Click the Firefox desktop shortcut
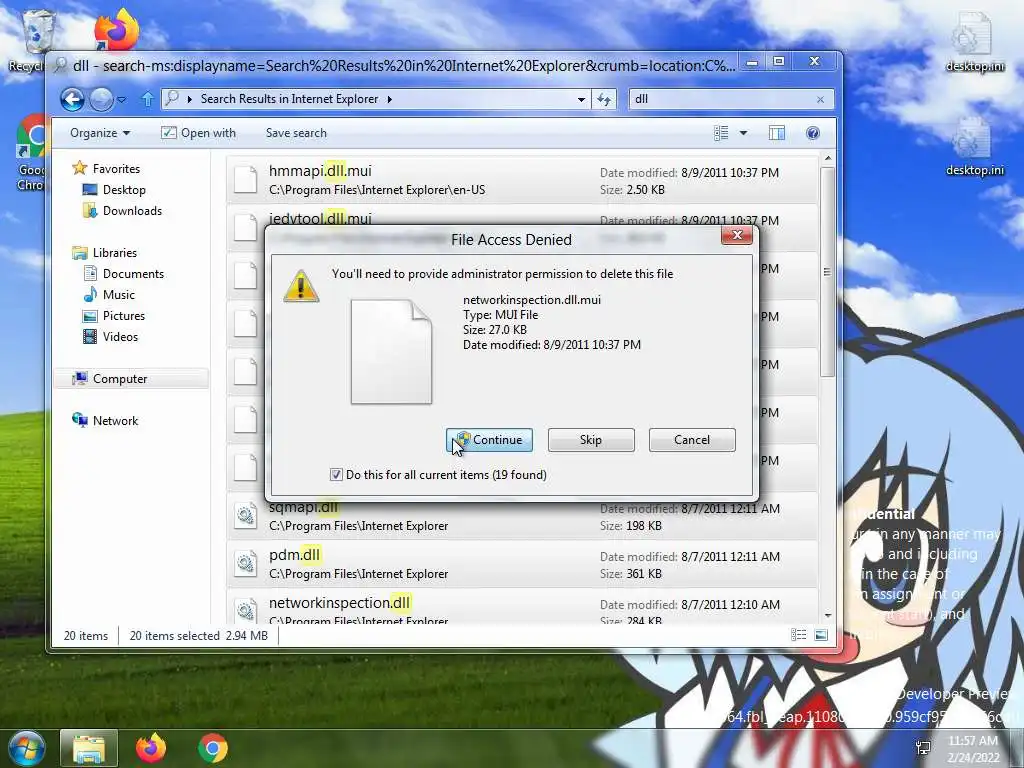This screenshot has width=1024, height=768. tap(116, 29)
